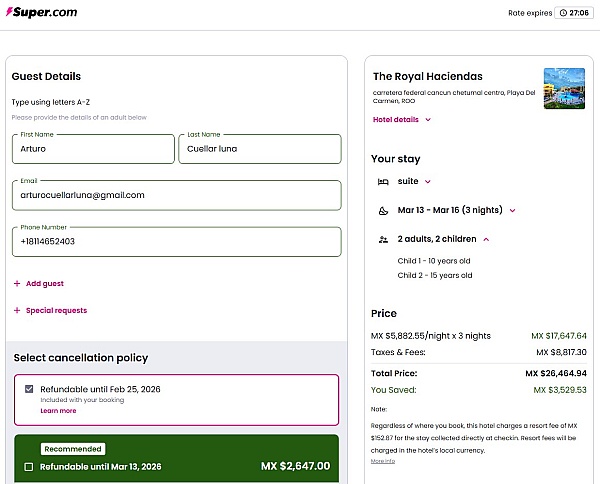Expand the suite room dropdown

(428, 181)
